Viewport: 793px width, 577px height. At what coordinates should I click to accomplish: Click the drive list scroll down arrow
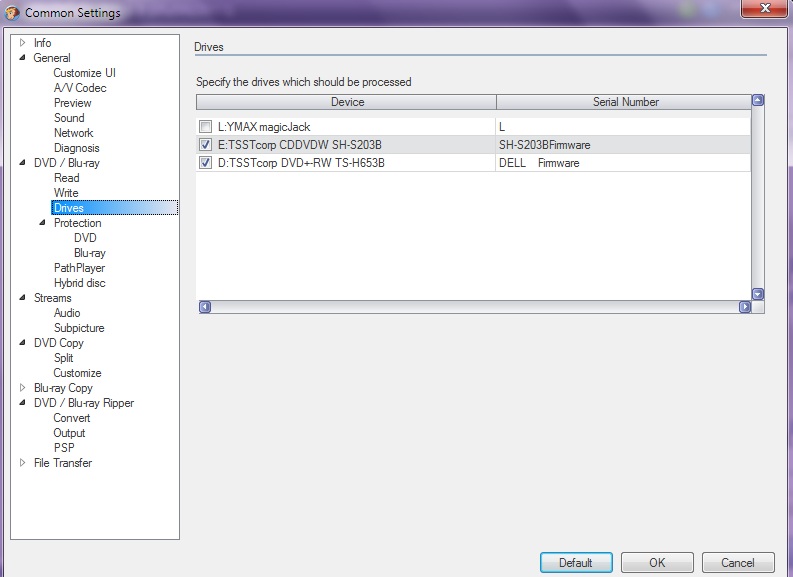click(758, 294)
